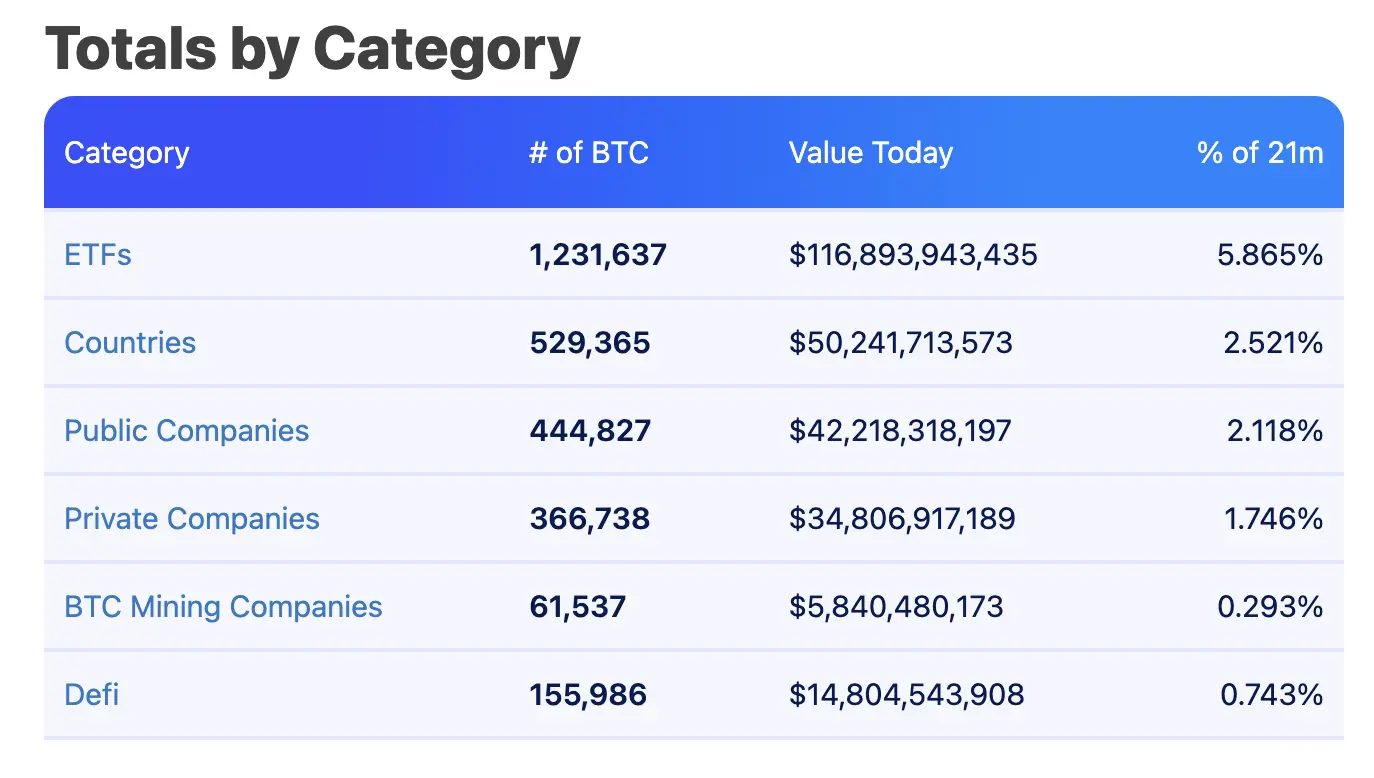The height and width of the screenshot is (778, 1374).
Task: Click the Value Today column header
Action: click(x=870, y=153)
